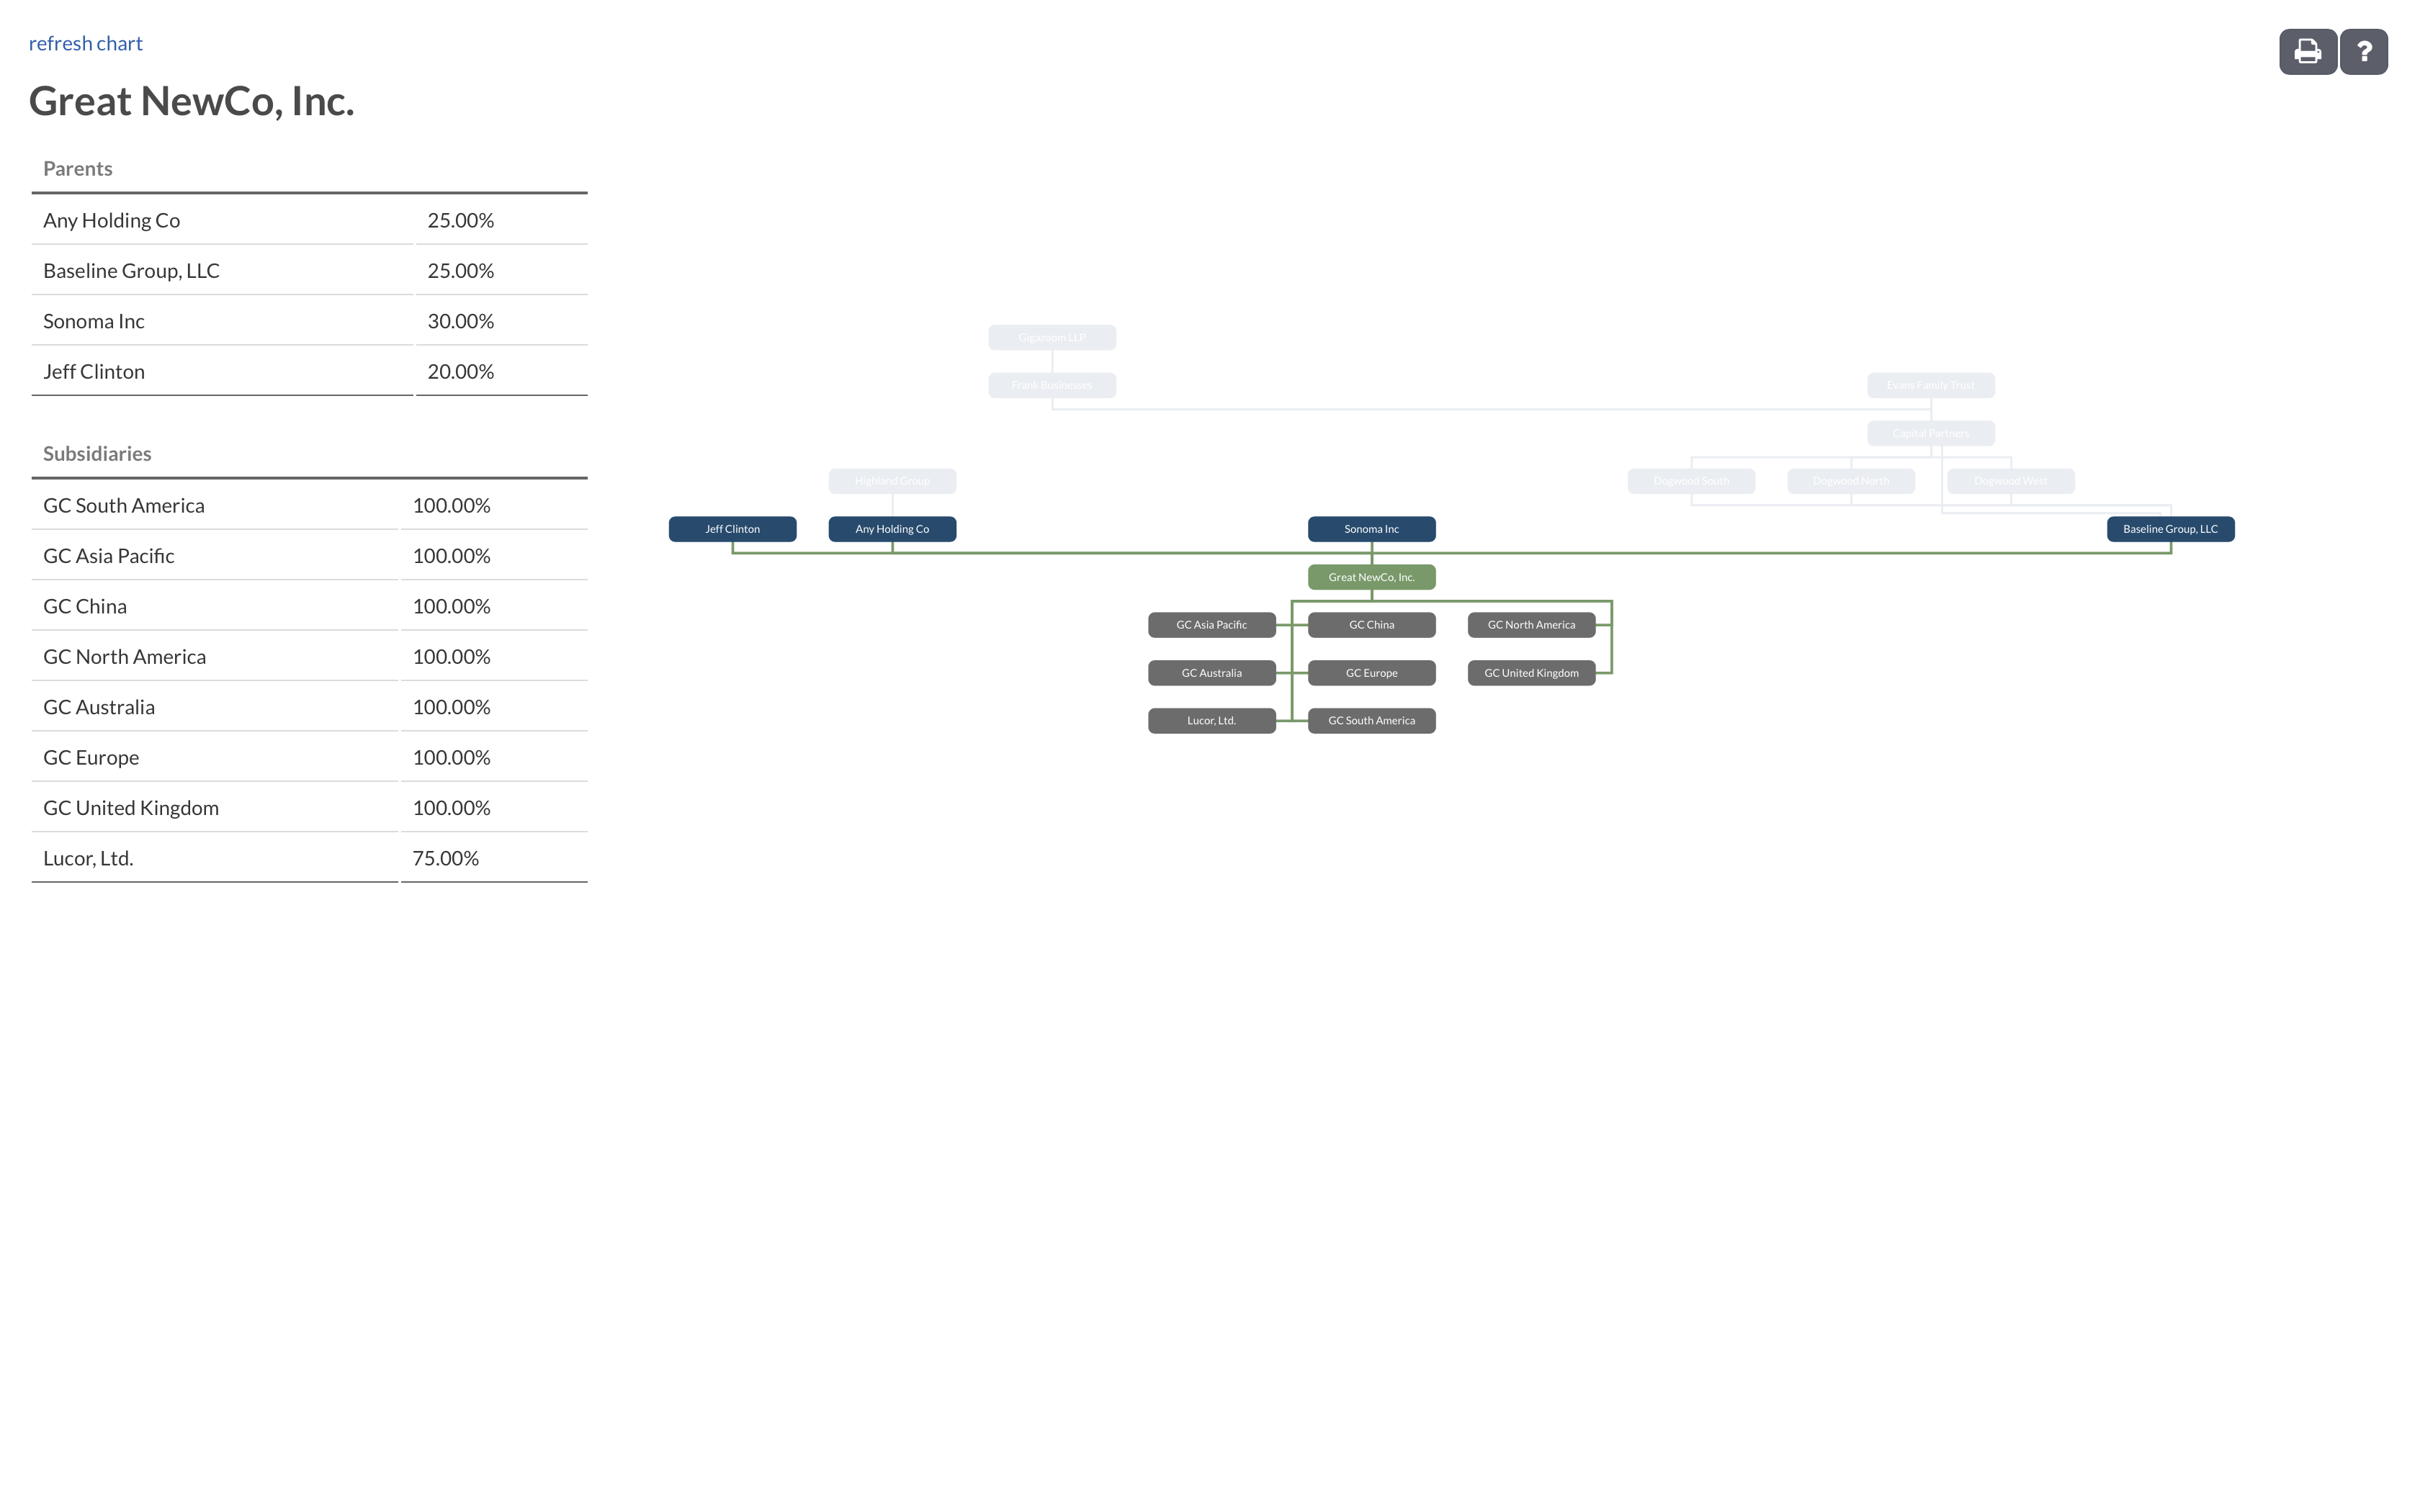Select Any Holding Co in parents list
The image size is (2420, 1512).
113,220
